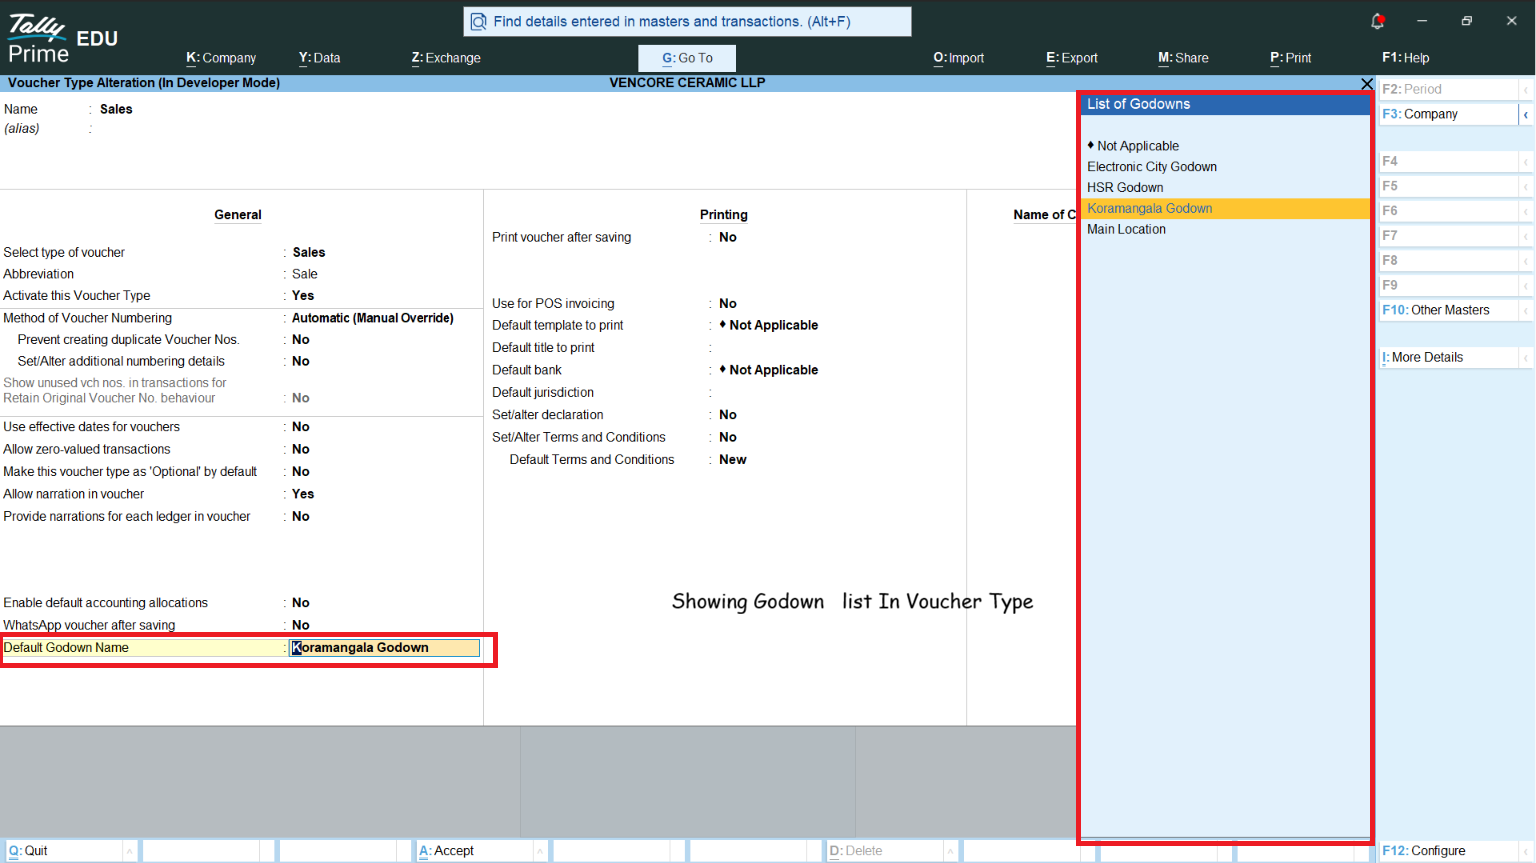Click the Find details search box
Image resolution: width=1536 pixels, height=863 pixels.
coord(687,21)
